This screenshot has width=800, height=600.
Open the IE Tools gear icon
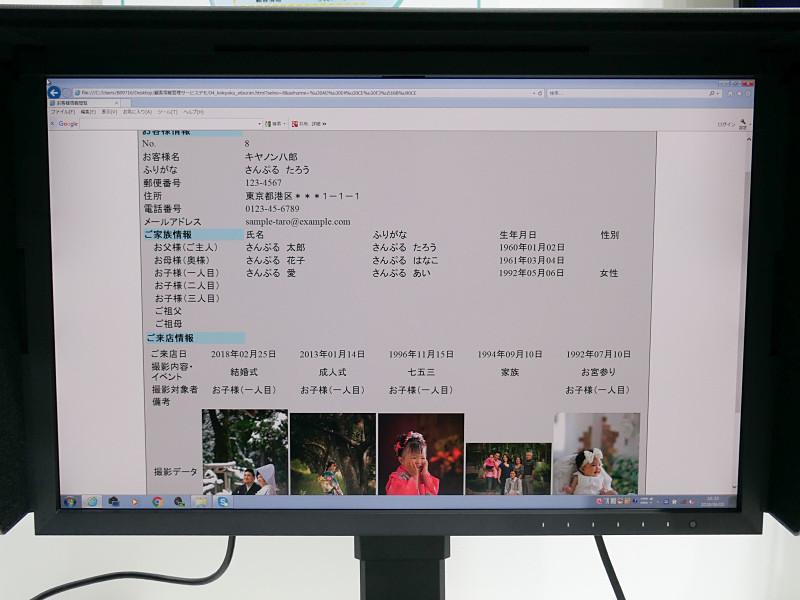(x=748, y=93)
